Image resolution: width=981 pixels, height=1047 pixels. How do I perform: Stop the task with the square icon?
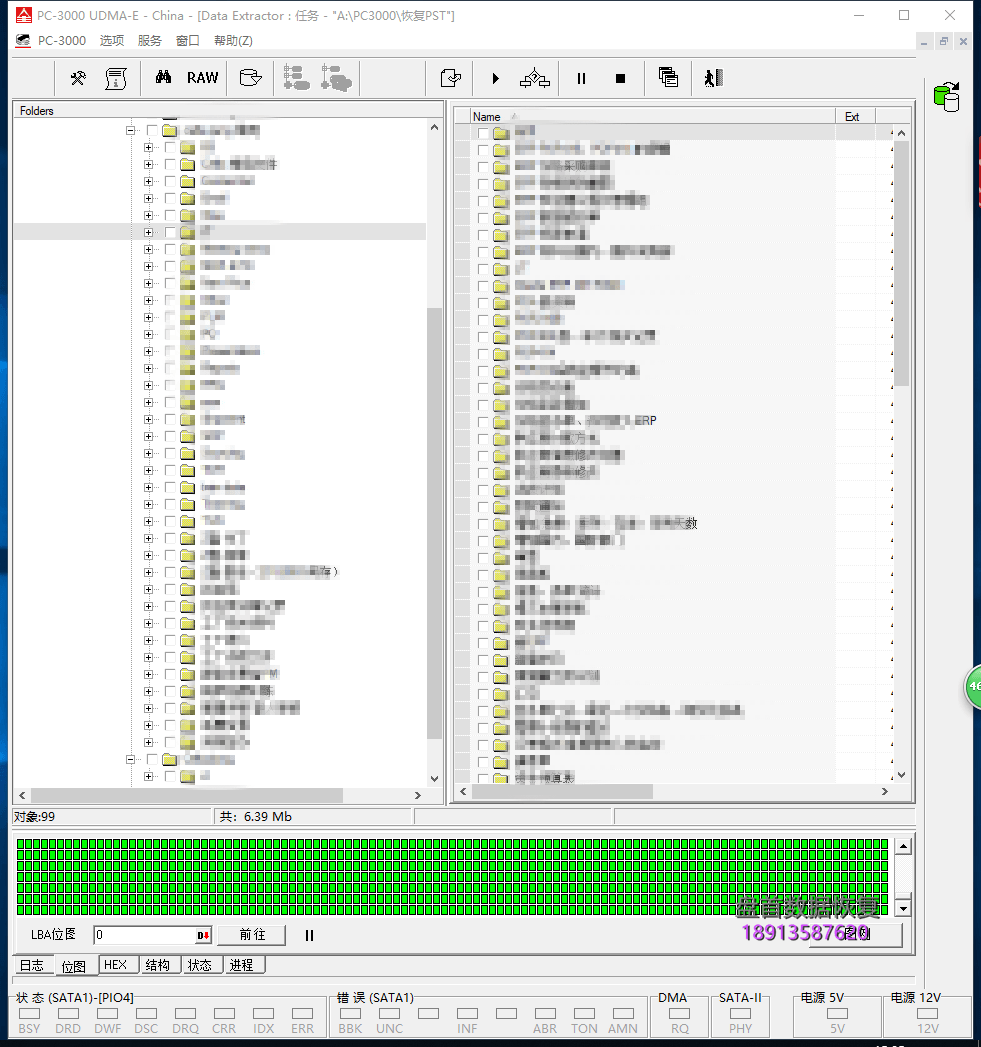point(620,79)
